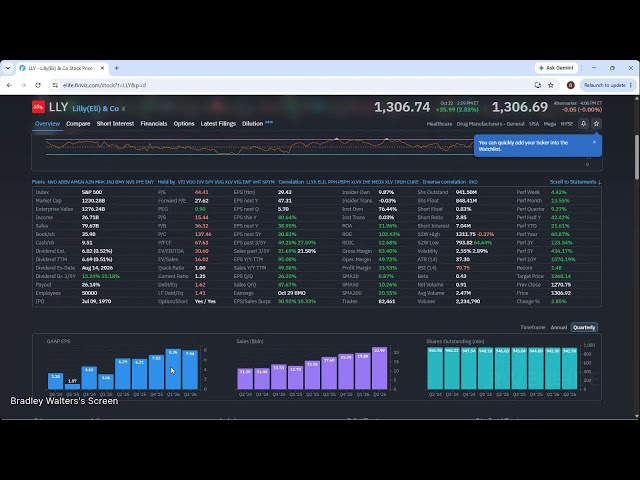Select the Quarterly timeframe
The width and height of the screenshot is (640, 480).
584,327
